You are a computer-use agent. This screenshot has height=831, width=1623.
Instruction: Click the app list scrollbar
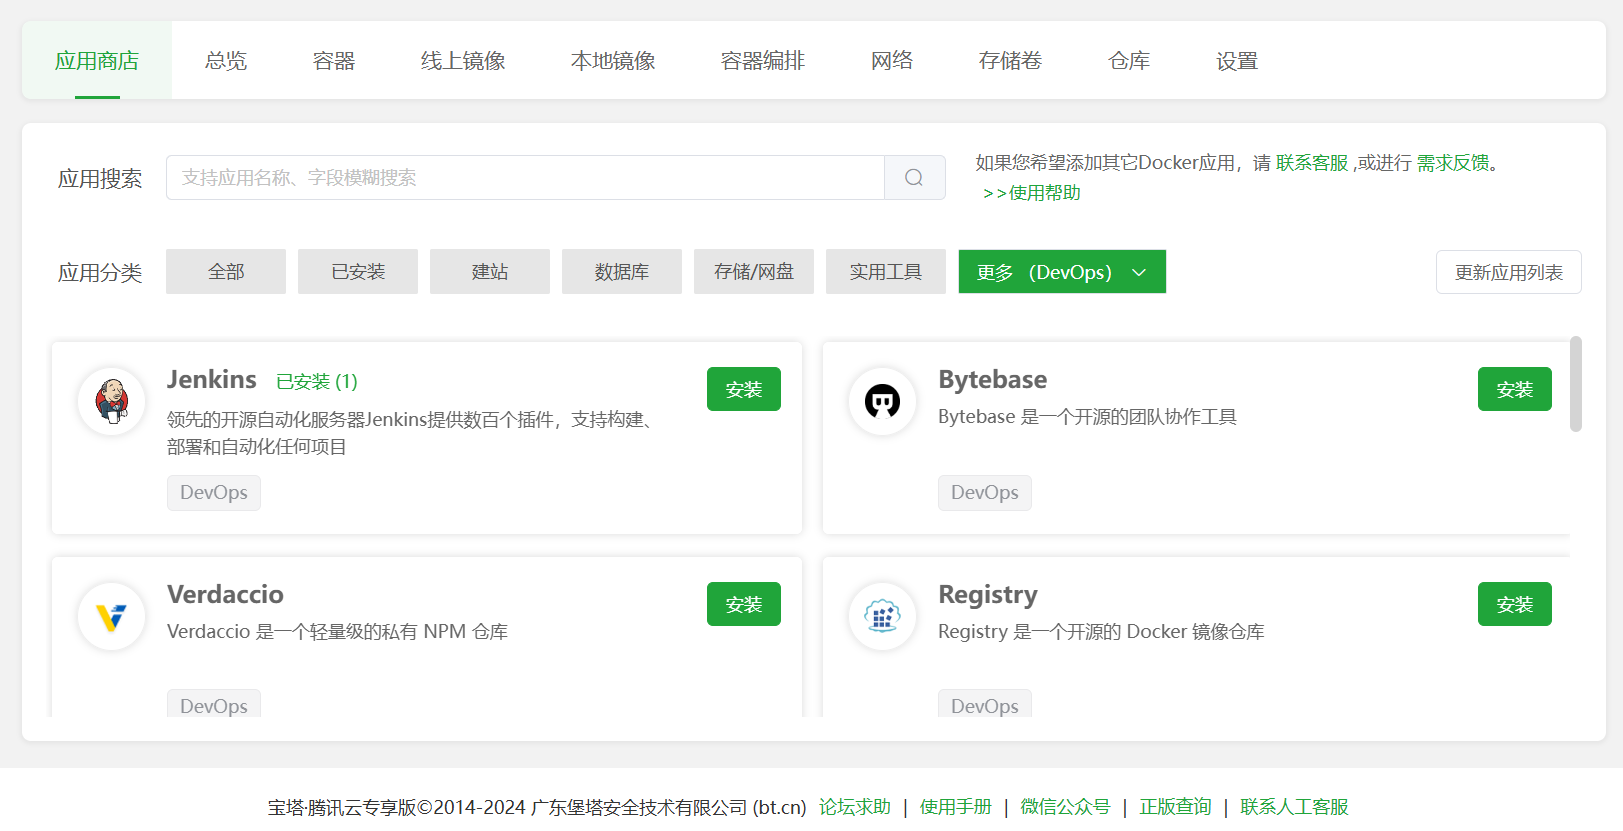coord(1576,384)
